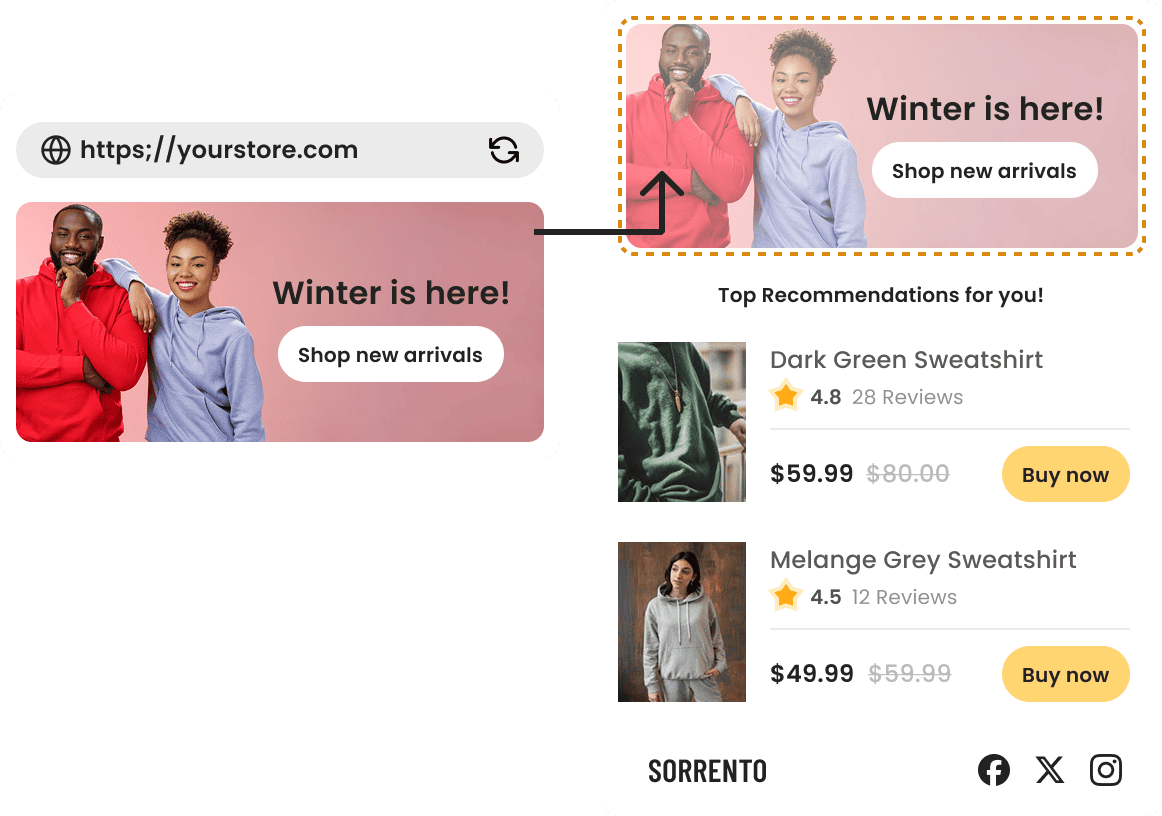Click the star icon beside 4.8 rating
Image resolution: width=1162 pixels, height=816 pixels.
coord(786,396)
